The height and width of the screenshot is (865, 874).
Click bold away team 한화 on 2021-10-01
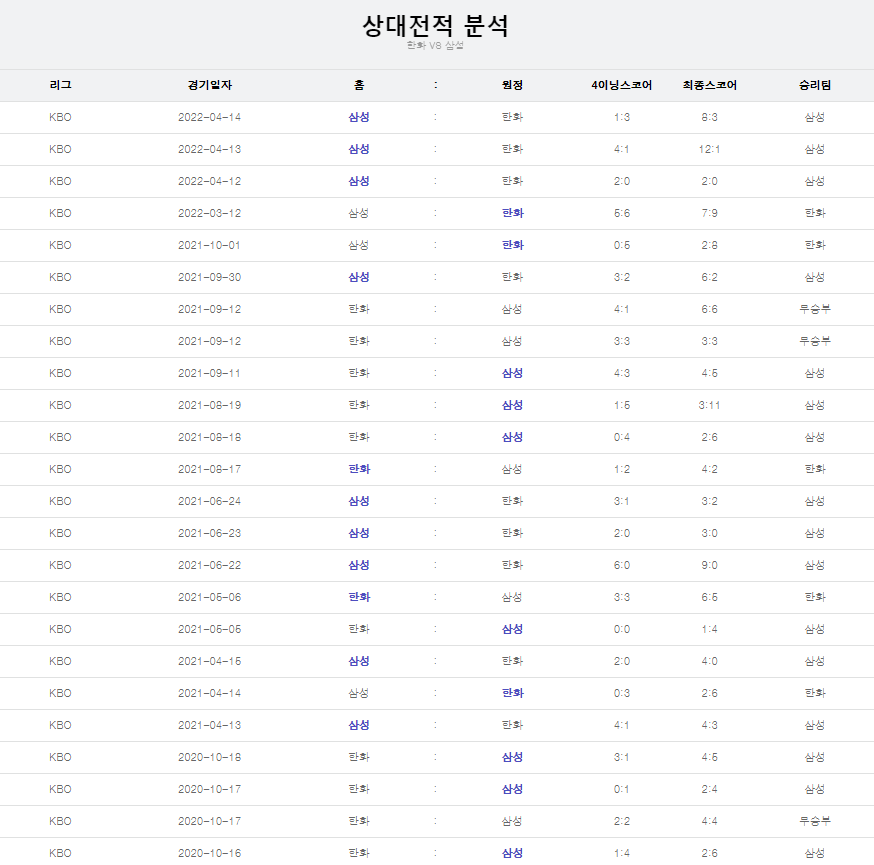(512, 245)
